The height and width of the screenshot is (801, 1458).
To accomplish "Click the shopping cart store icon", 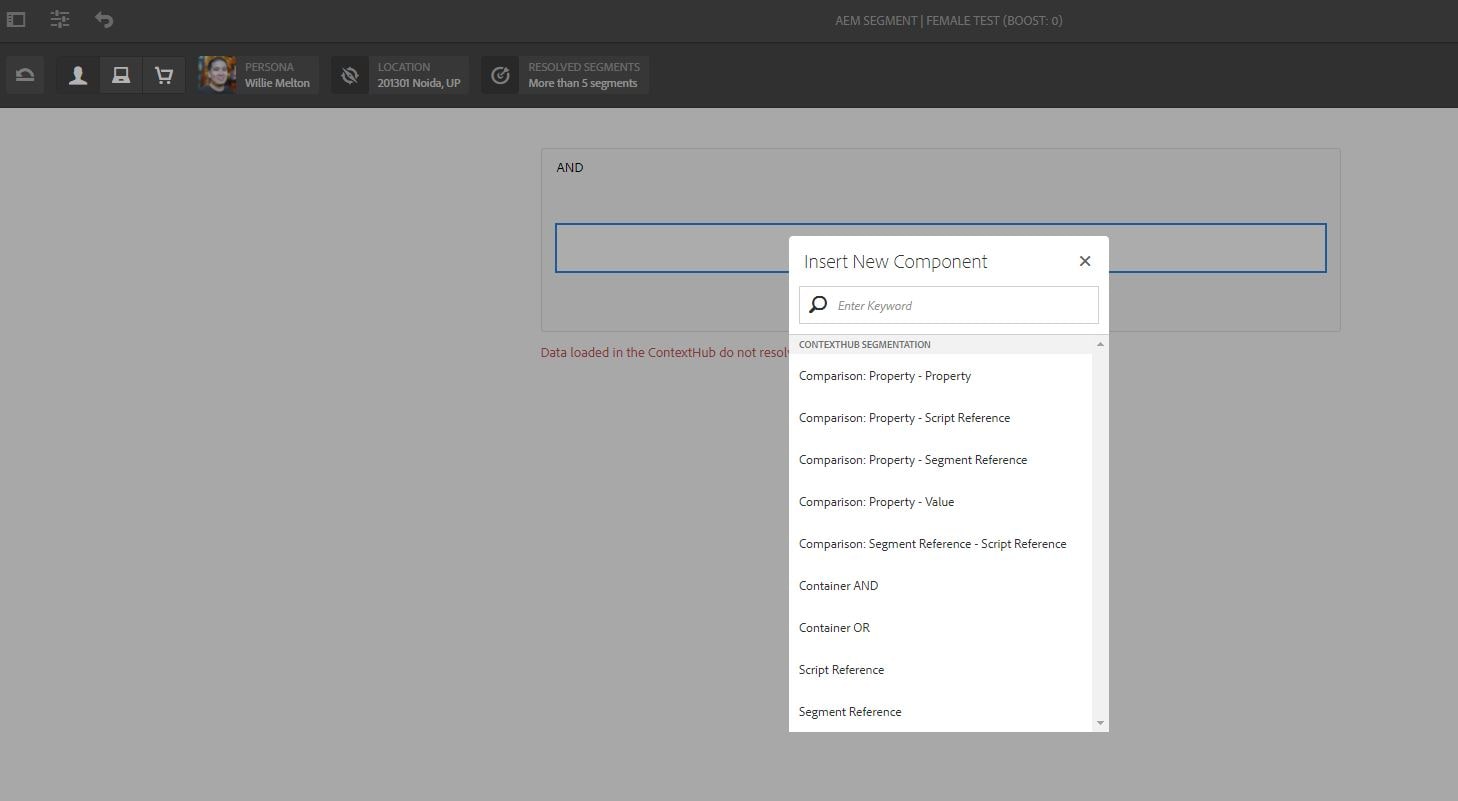I will click(x=164, y=74).
